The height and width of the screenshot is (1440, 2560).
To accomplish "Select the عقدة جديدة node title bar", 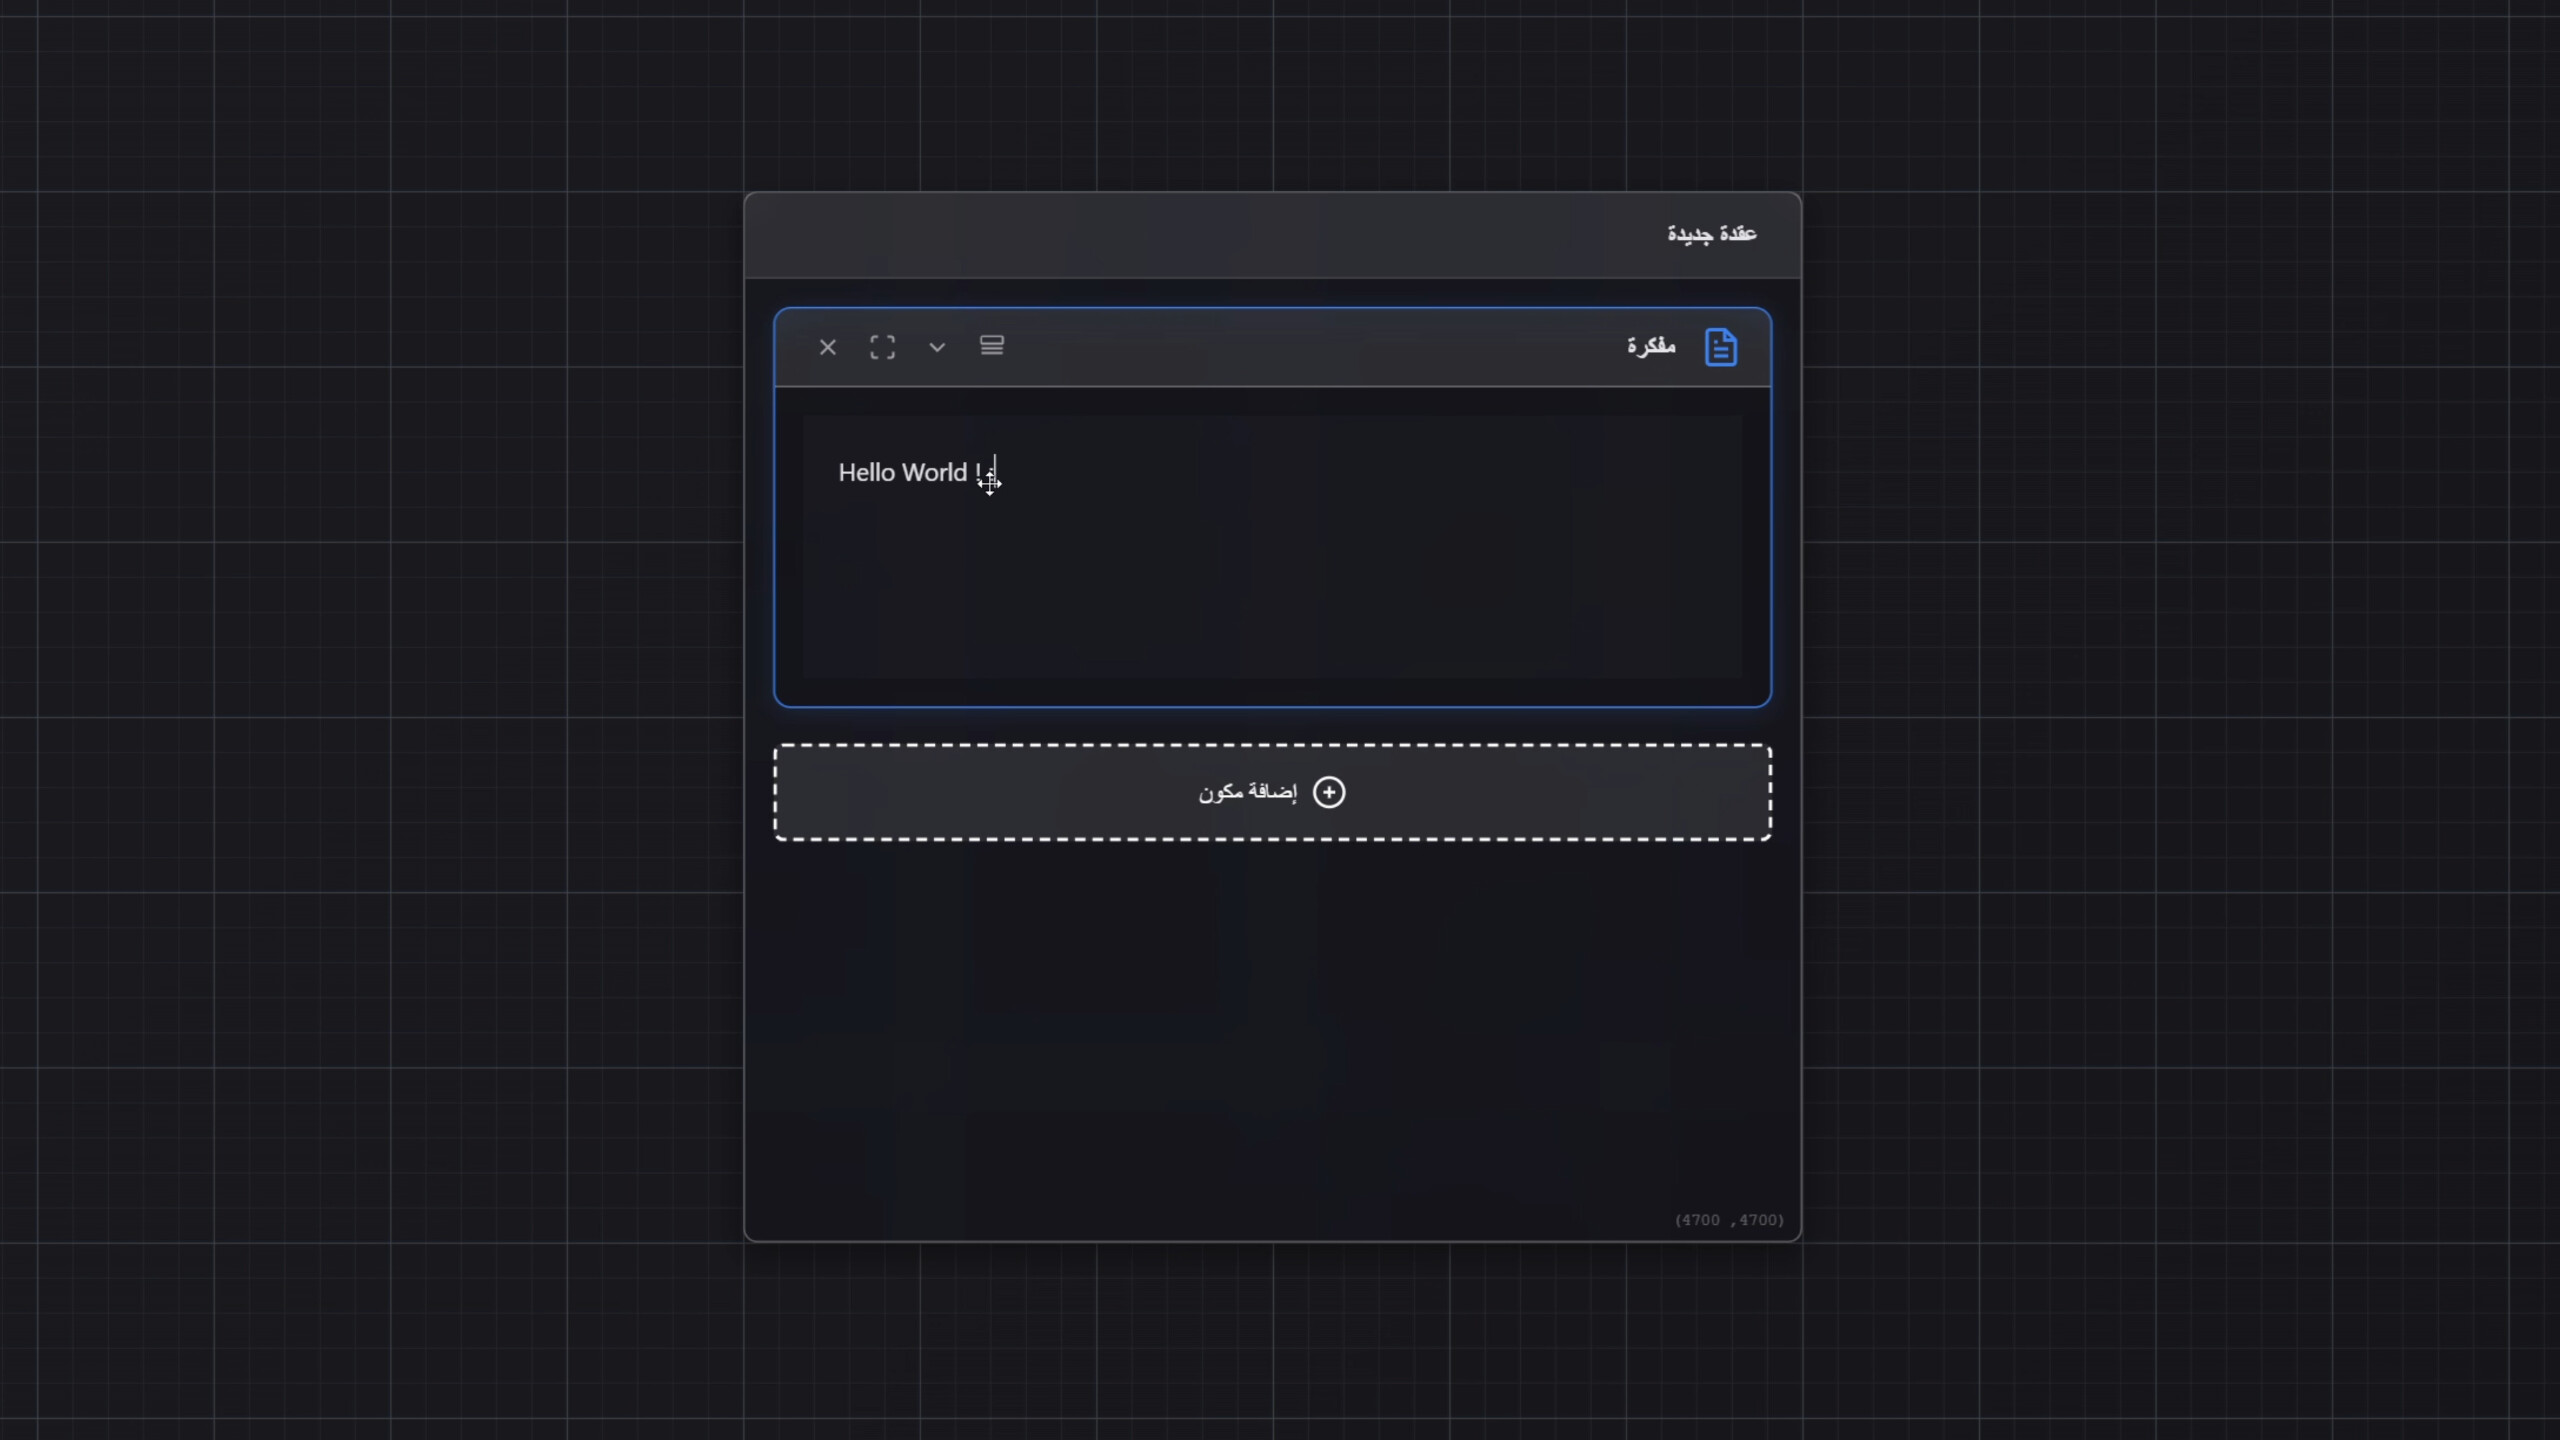I will point(1712,233).
